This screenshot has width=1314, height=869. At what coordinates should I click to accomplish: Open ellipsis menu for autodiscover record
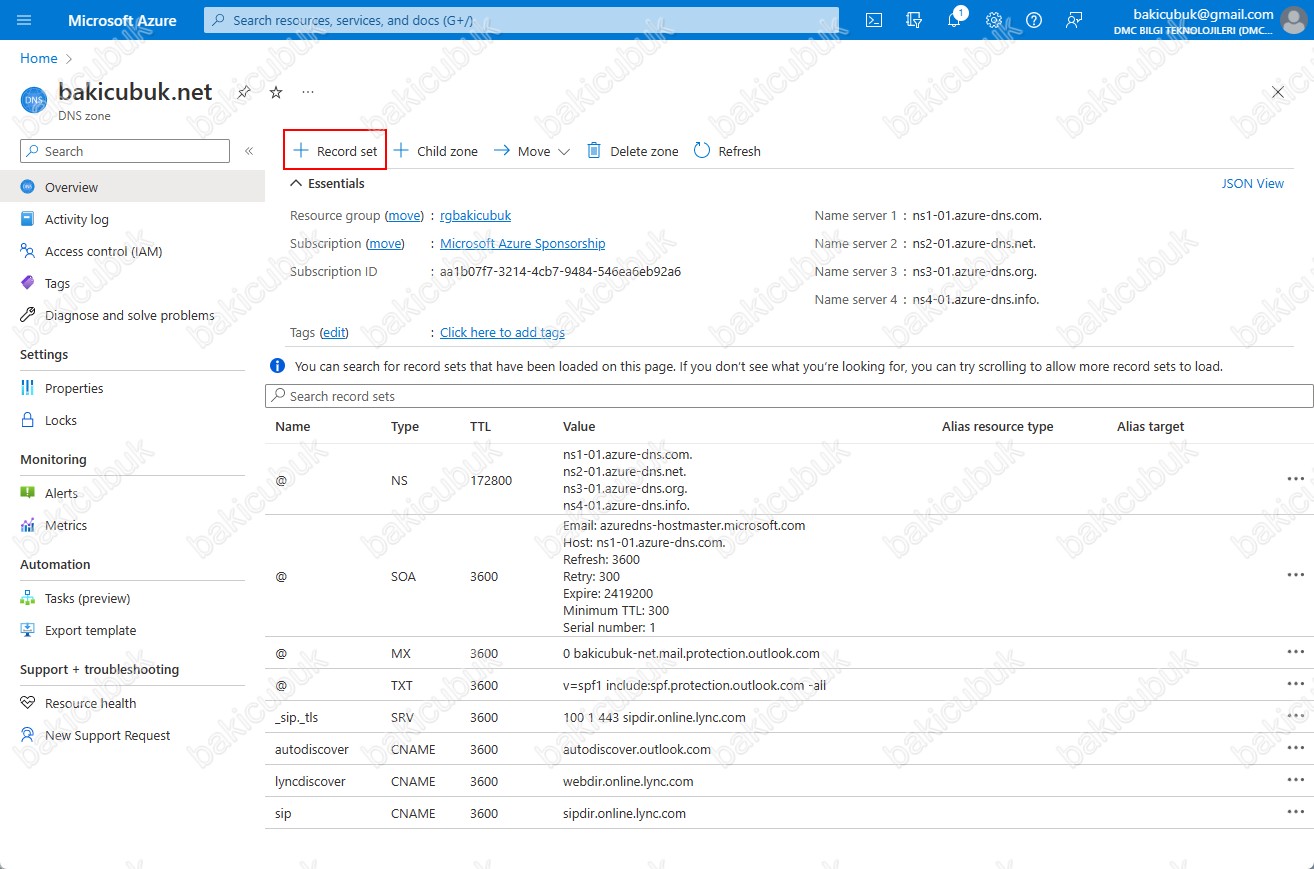click(1296, 748)
